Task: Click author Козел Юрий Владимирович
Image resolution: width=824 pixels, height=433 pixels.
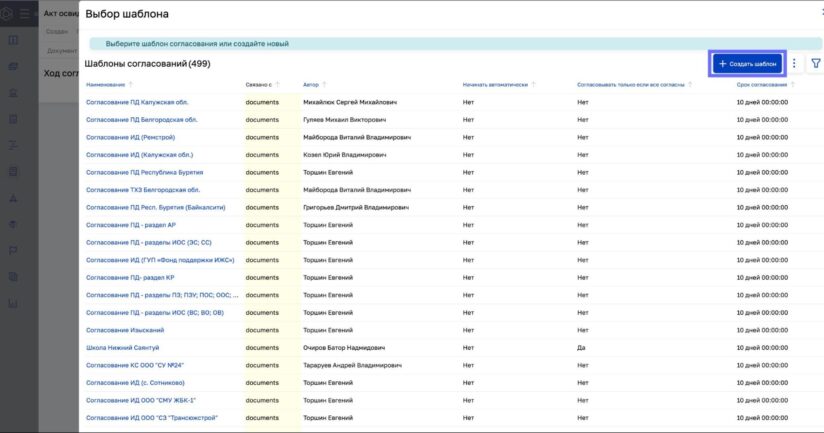Action: point(344,155)
